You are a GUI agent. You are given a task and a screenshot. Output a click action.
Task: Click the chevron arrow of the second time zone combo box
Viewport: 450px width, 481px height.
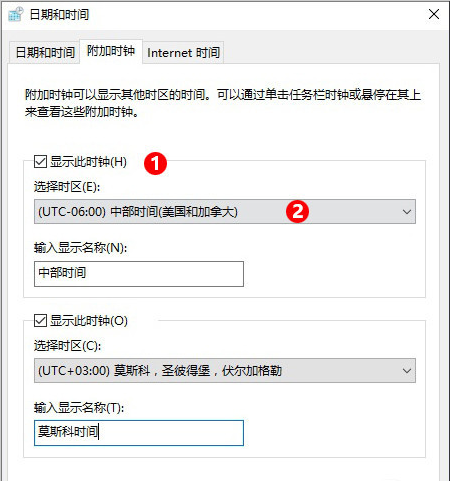tap(407, 371)
